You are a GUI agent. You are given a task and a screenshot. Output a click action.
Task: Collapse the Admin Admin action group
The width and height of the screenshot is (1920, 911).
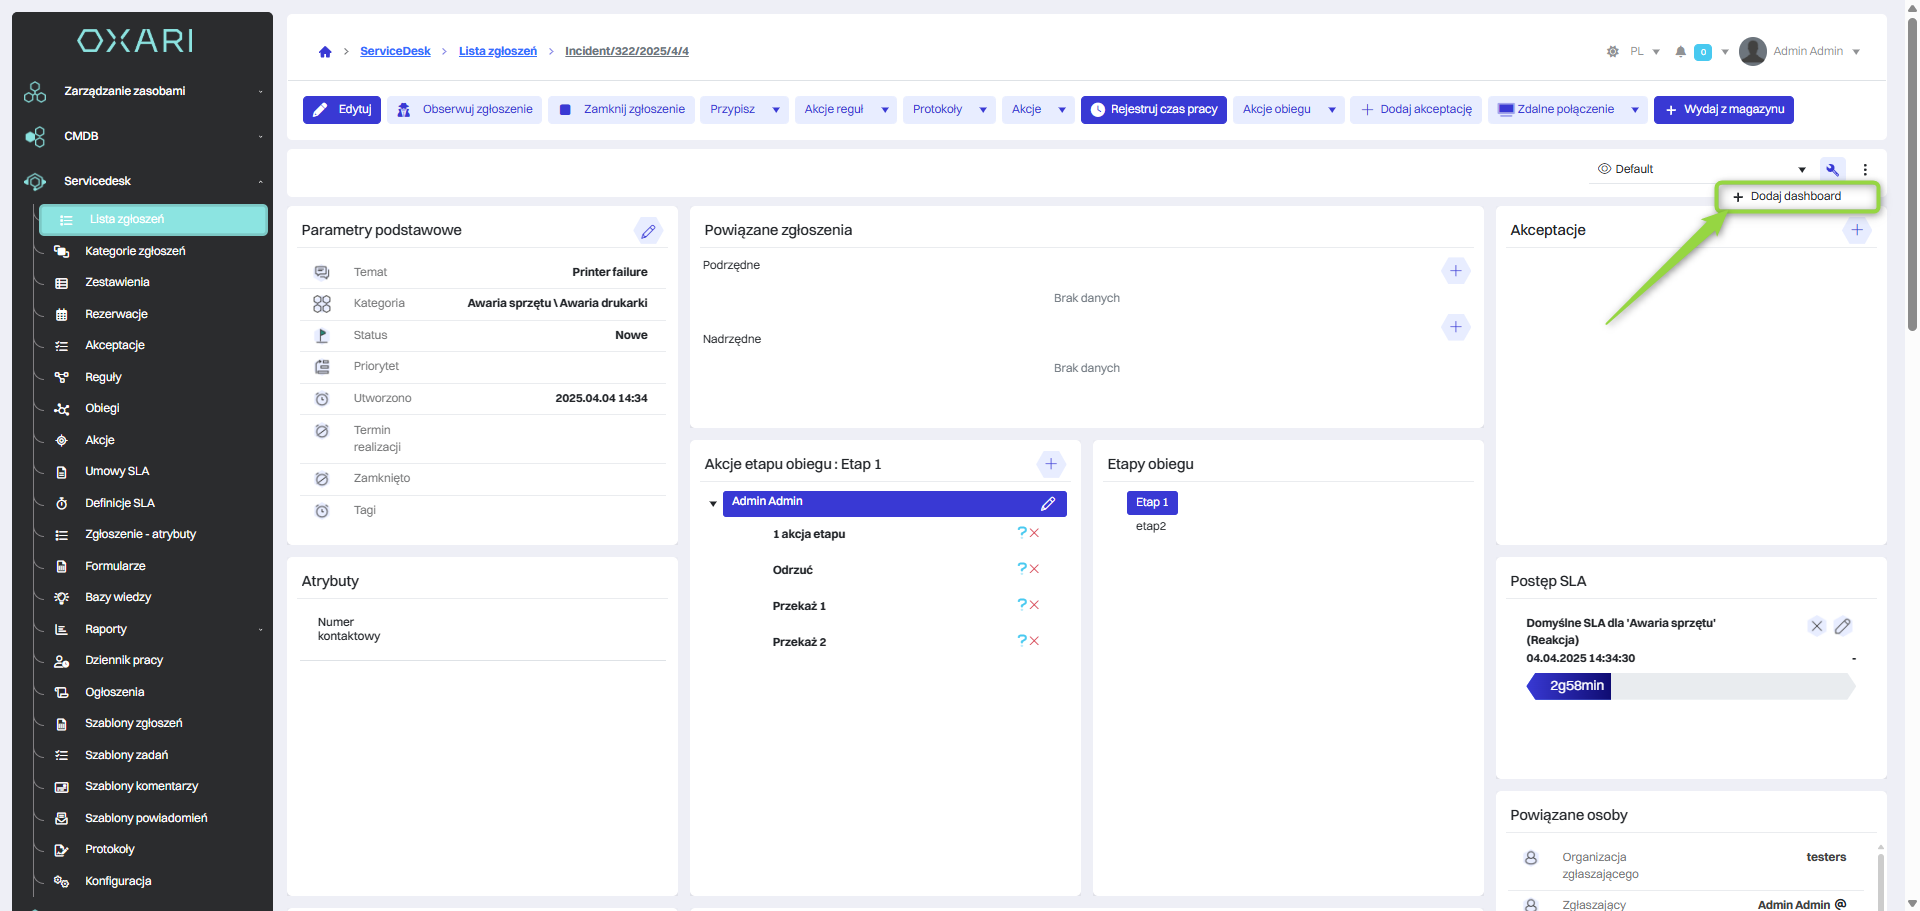(x=713, y=504)
